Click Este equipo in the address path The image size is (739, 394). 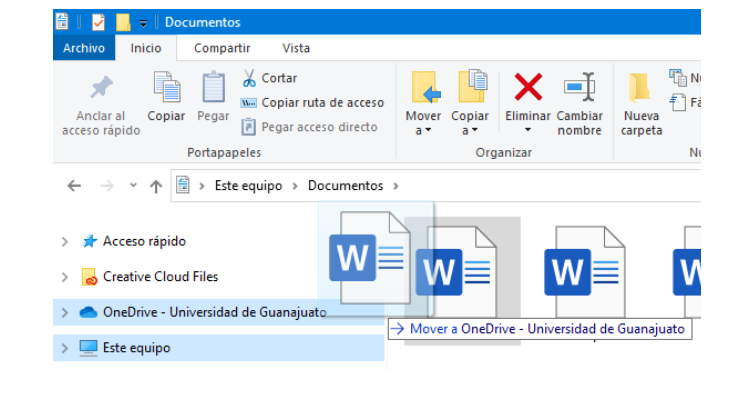pos(248,186)
